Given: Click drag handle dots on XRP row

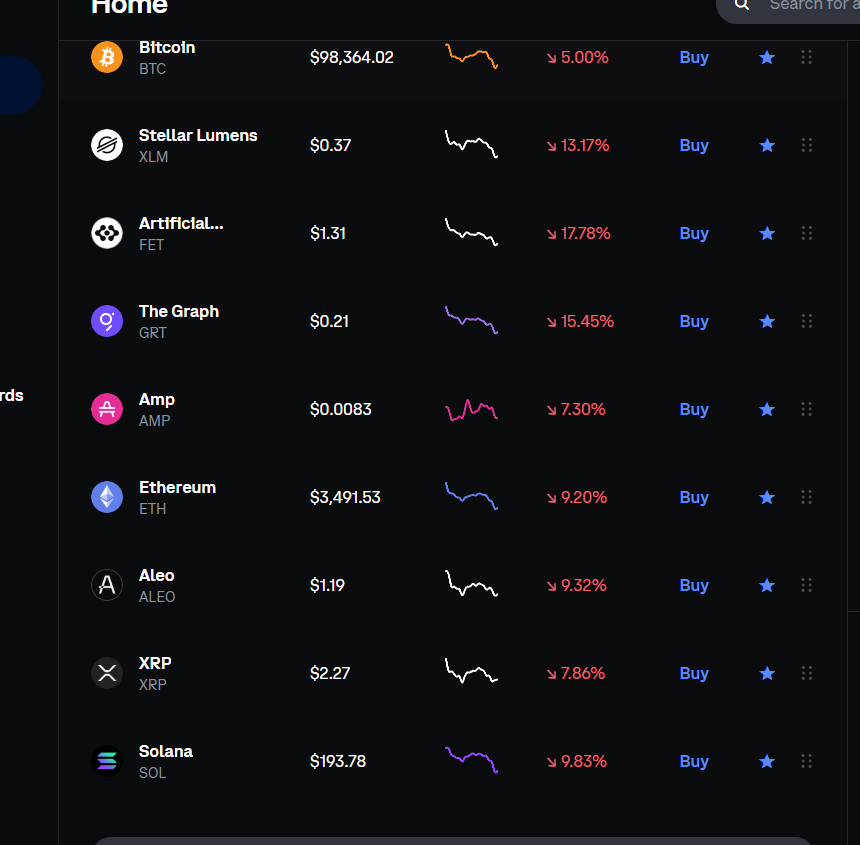Looking at the screenshot, I should [806, 673].
